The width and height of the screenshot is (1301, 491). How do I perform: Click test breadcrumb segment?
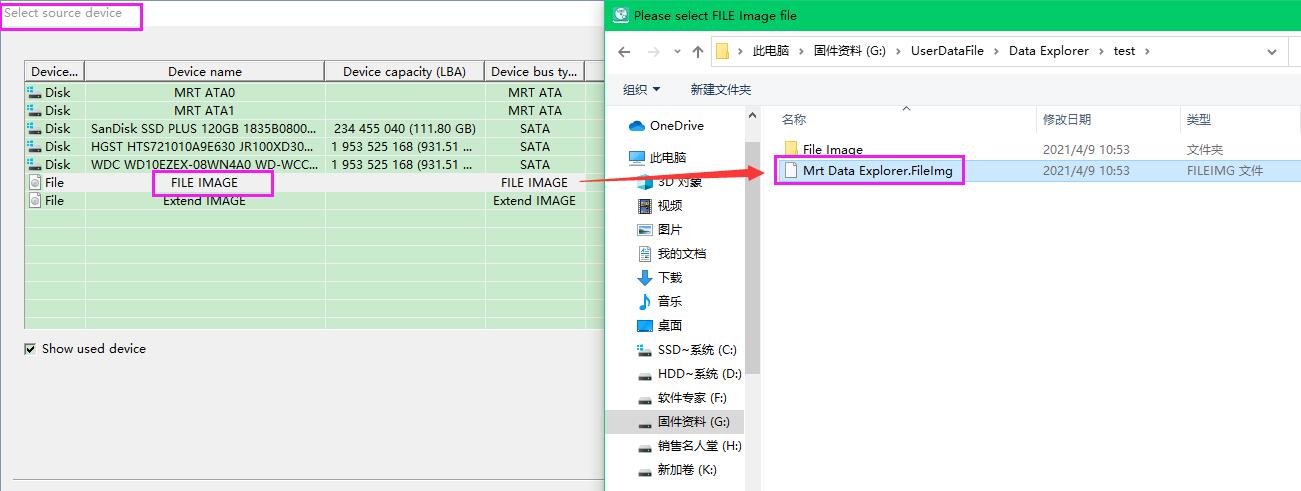tap(1124, 51)
